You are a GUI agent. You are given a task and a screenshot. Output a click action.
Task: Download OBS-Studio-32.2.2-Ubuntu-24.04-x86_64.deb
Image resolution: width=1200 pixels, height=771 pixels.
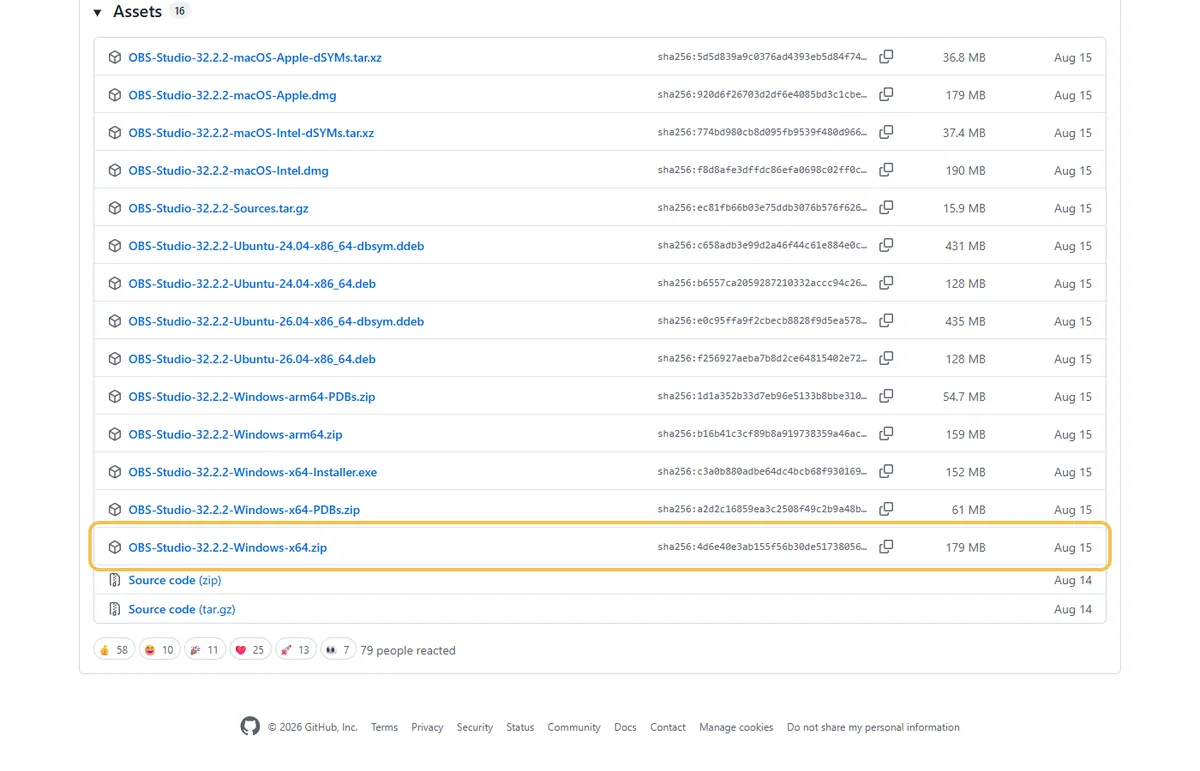[x=252, y=283]
